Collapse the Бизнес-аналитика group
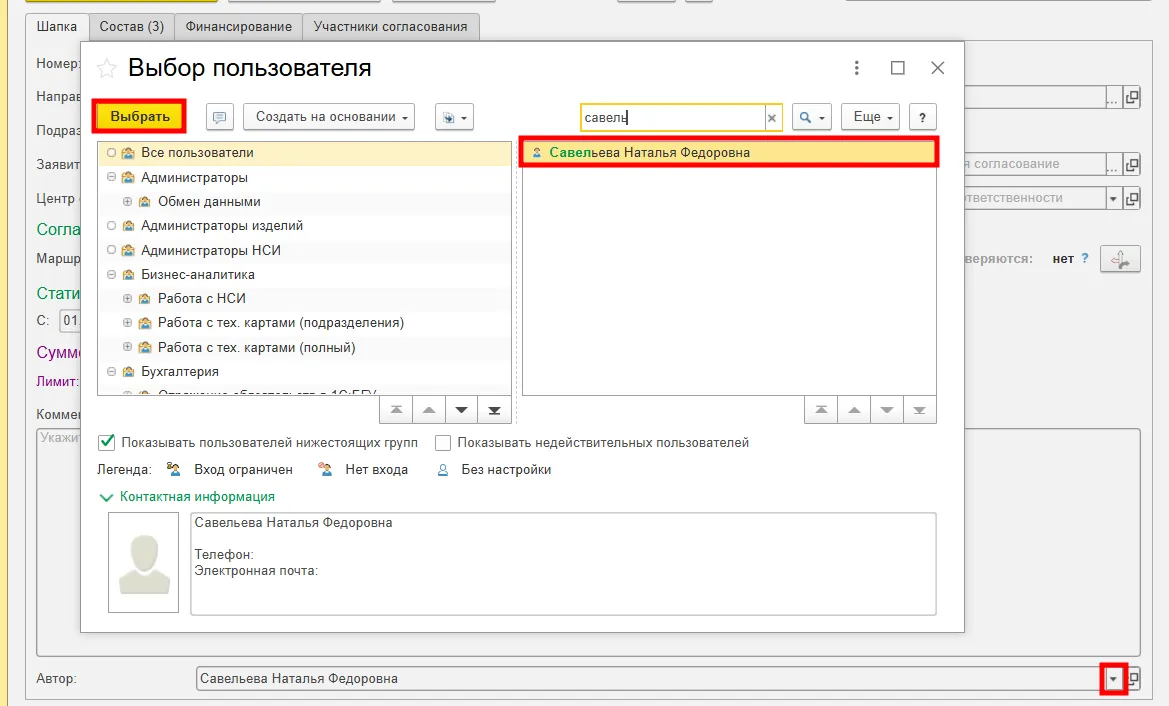 tap(111, 274)
